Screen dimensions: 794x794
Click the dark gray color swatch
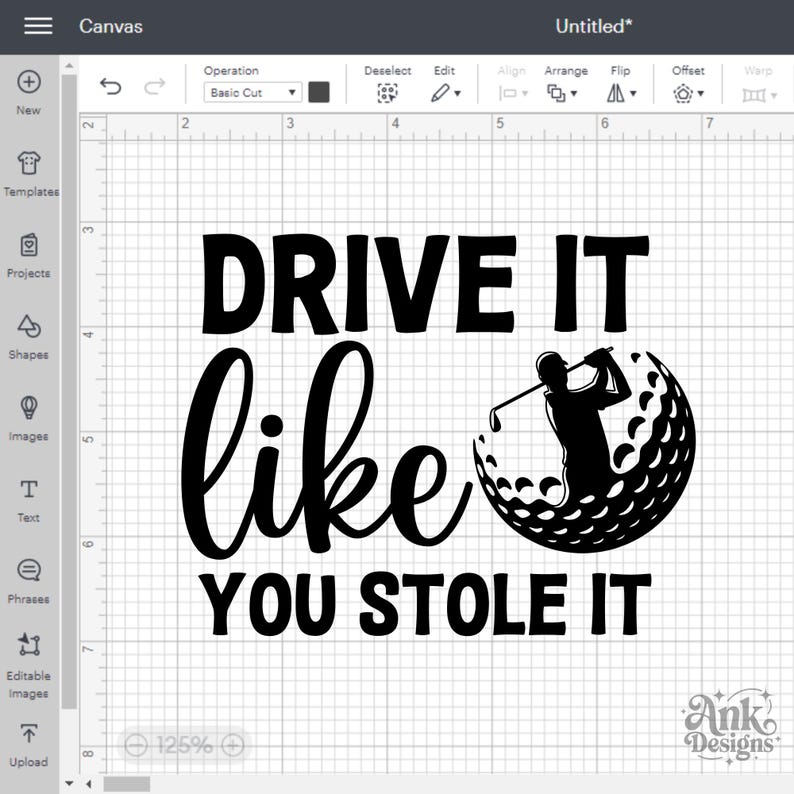click(319, 92)
